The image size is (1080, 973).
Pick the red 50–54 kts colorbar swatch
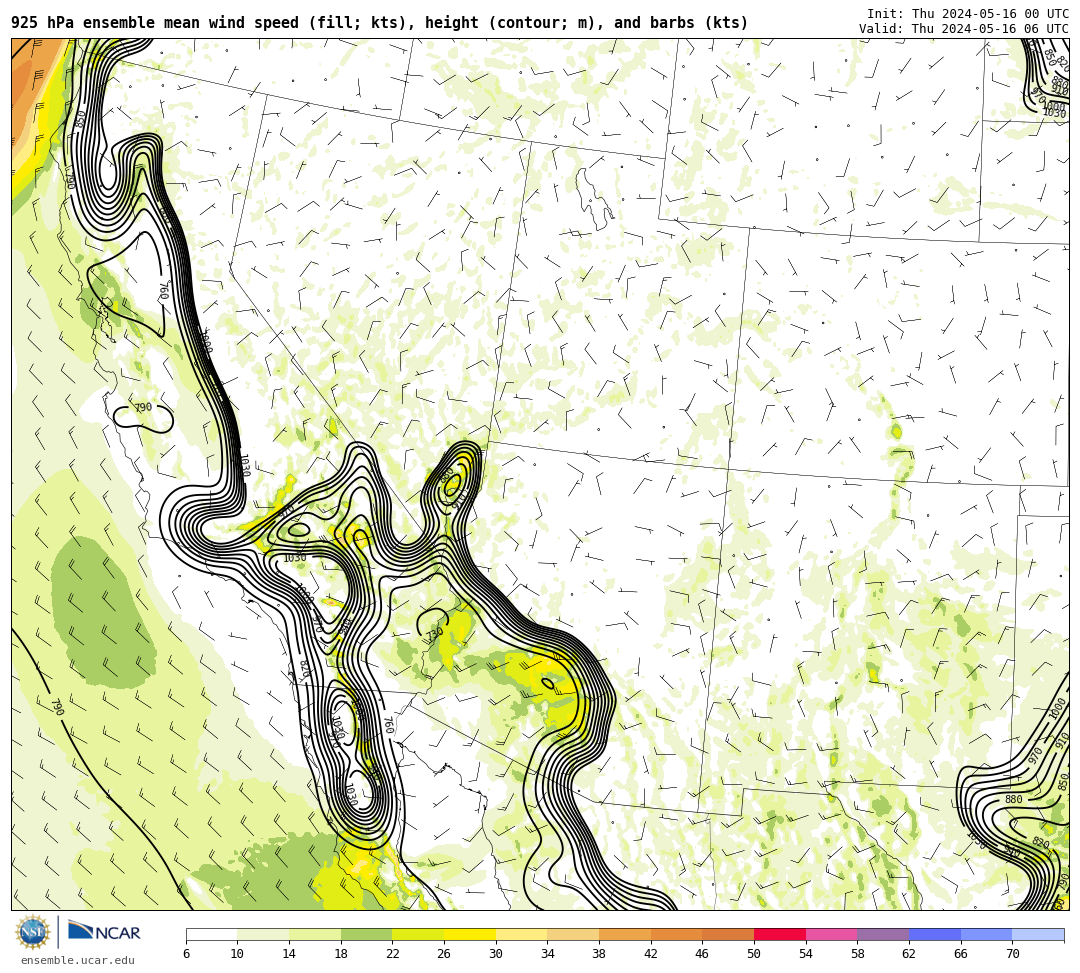point(780,934)
